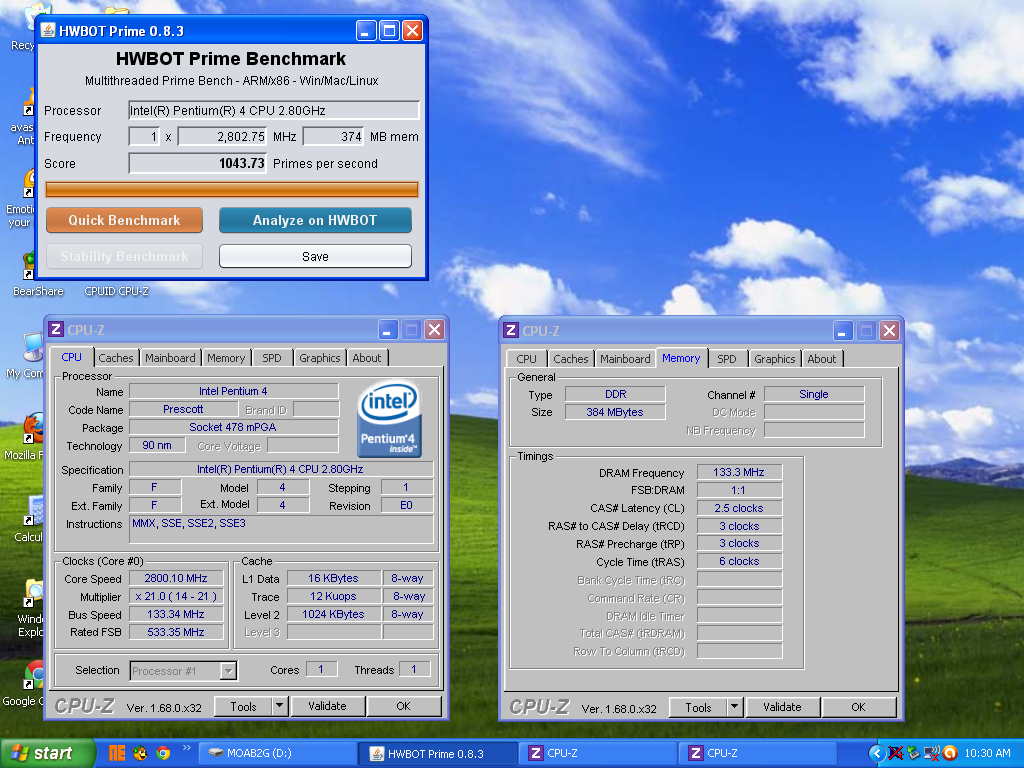The width and height of the screenshot is (1024, 768).
Task: Select the Calculator desktop icon
Action: (x=29, y=519)
